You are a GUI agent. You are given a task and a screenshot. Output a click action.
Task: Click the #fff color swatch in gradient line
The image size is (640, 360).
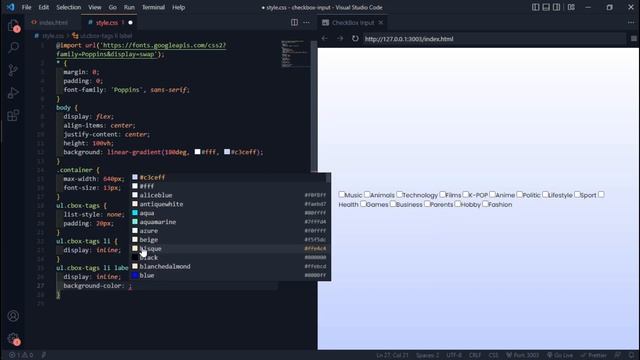point(198,152)
